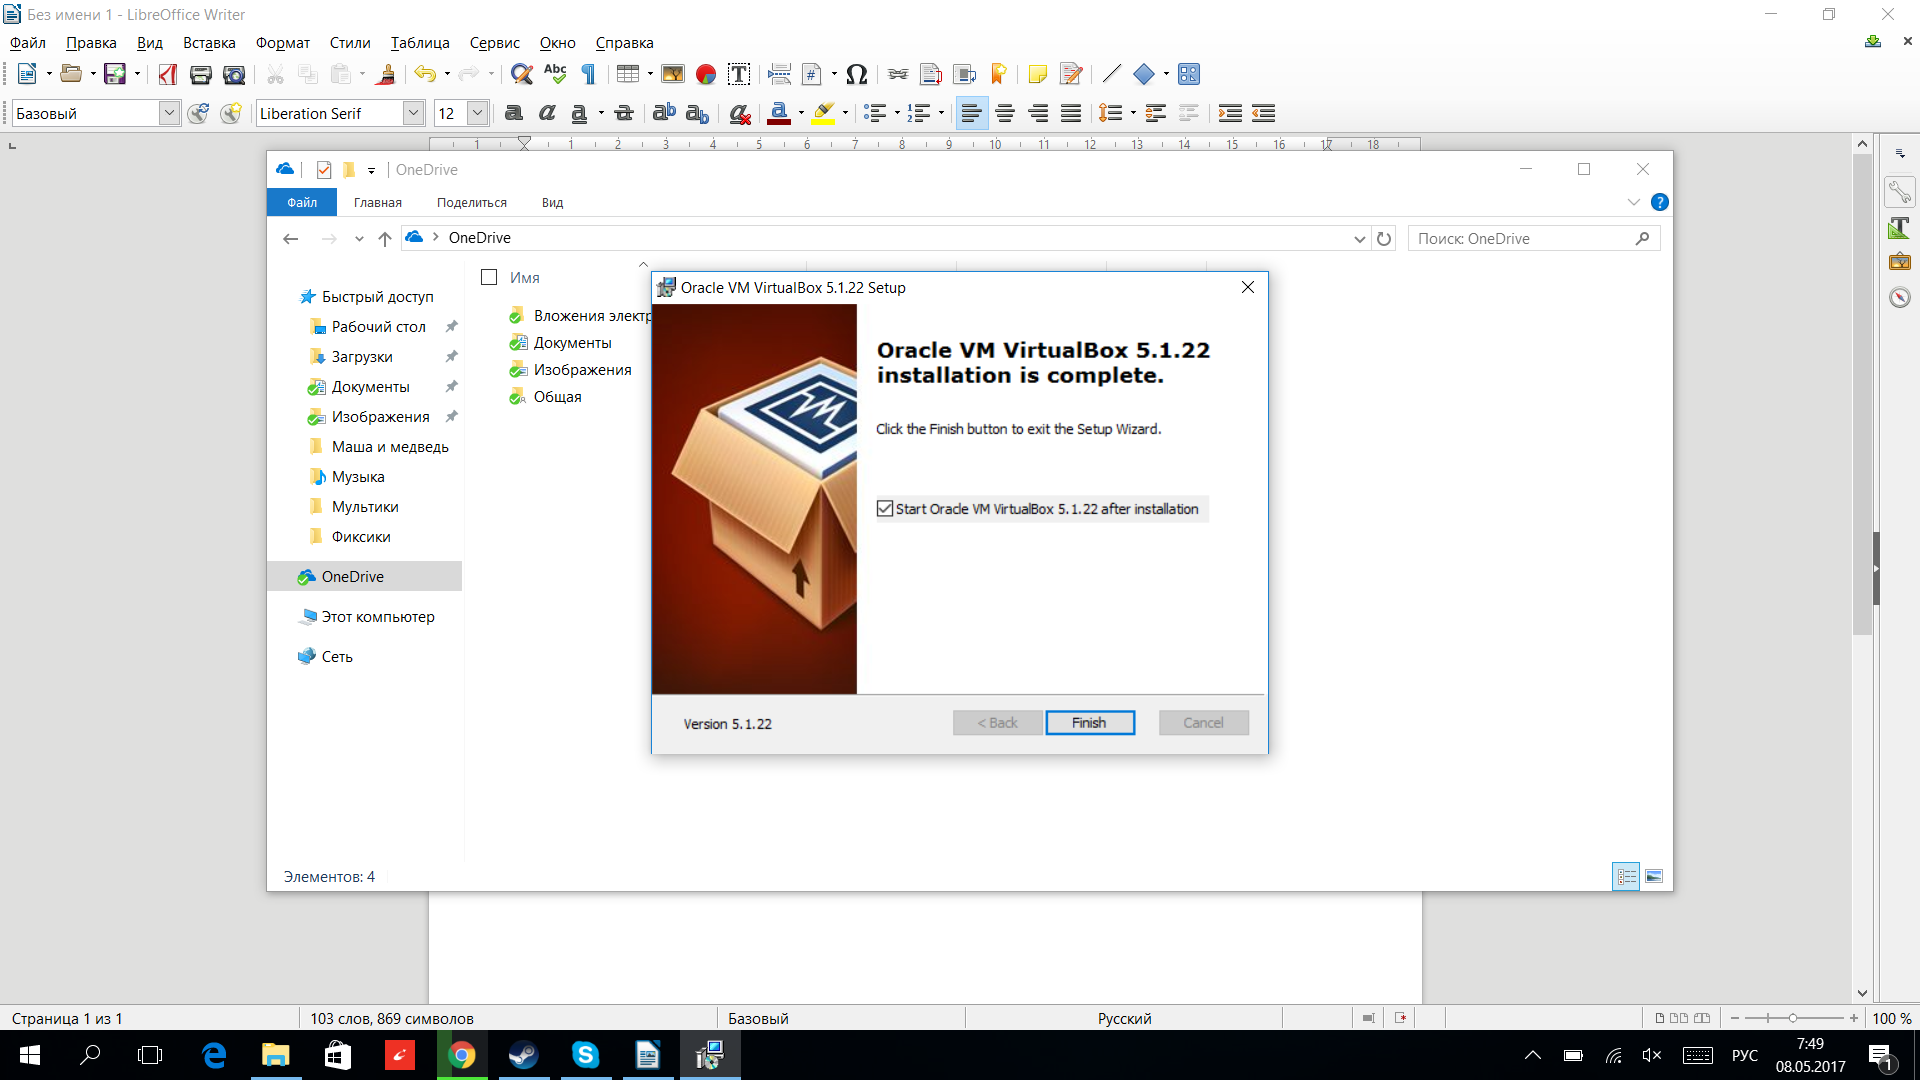1920x1080 pixels.
Task: Click the Clear direct formatting icon
Action: click(740, 113)
